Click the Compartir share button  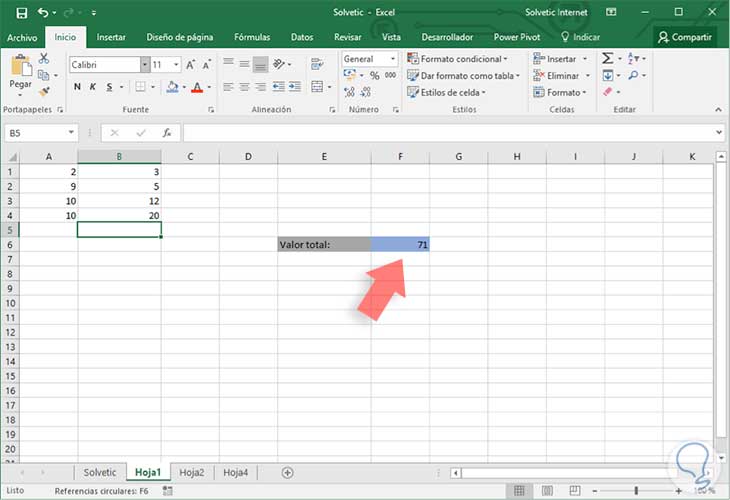tap(684, 37)
